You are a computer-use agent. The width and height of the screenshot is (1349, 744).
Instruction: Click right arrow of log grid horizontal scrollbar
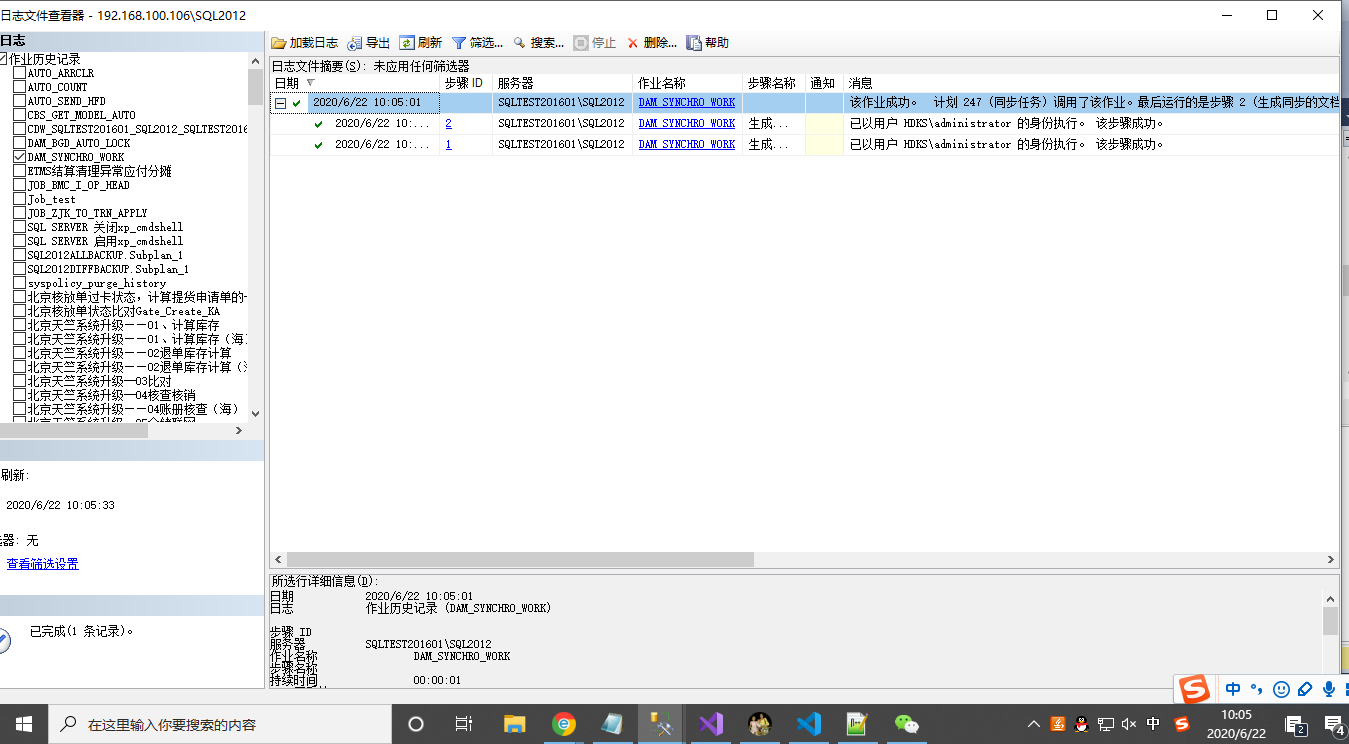coord(1331,560)
